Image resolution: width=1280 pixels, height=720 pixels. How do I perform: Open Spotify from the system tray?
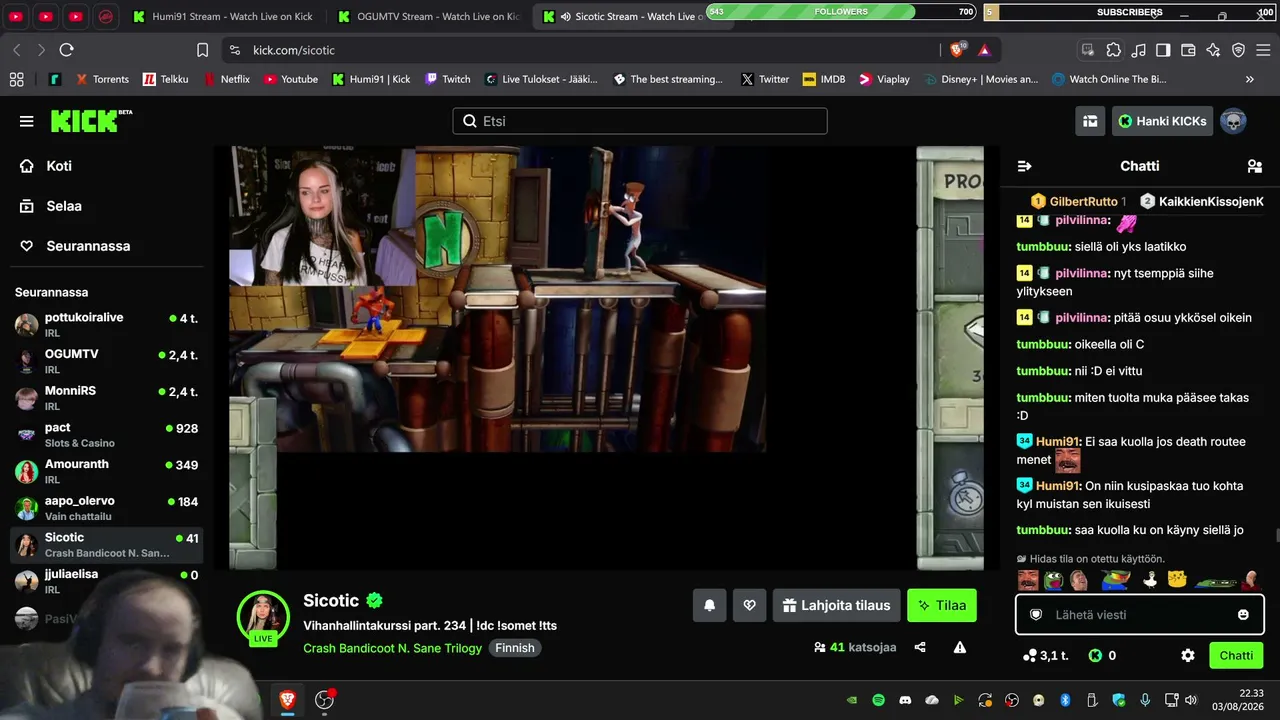[x=879, y=700]
